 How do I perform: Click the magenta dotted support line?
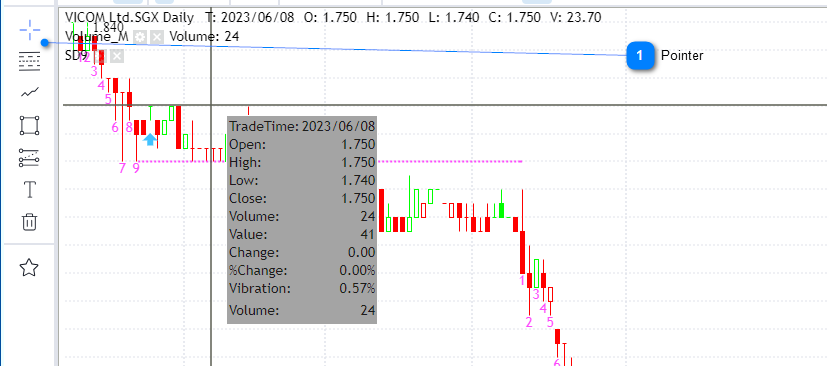coord(329,161)
